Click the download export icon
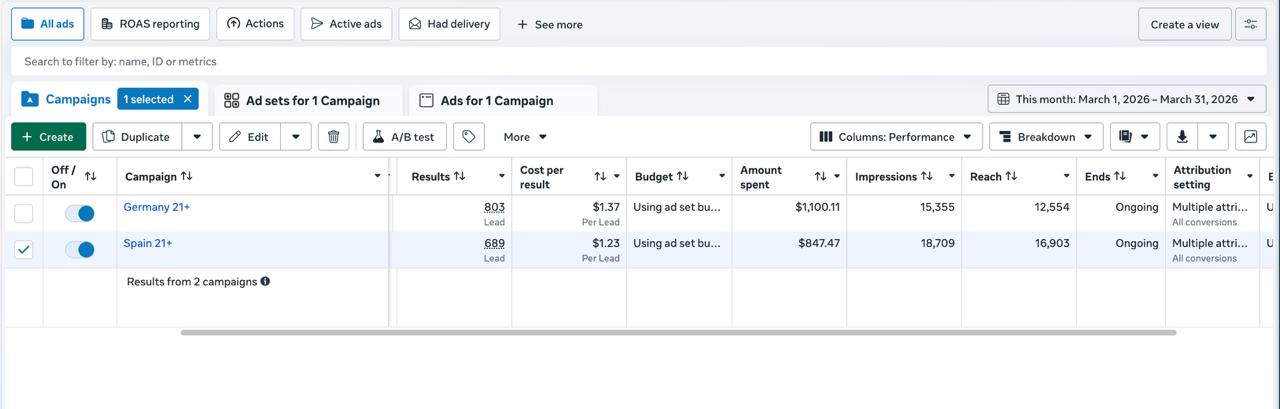 pos(1183,137)
